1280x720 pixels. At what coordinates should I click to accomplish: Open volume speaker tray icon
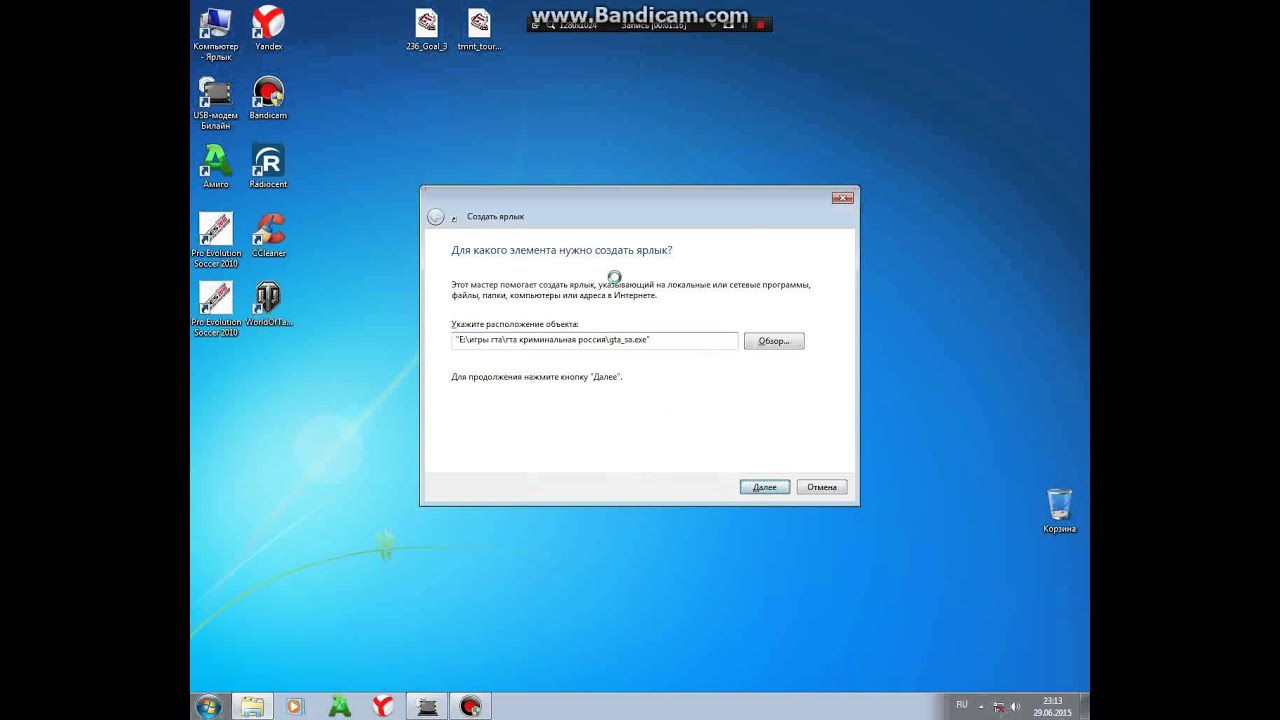pos(1015,706)
